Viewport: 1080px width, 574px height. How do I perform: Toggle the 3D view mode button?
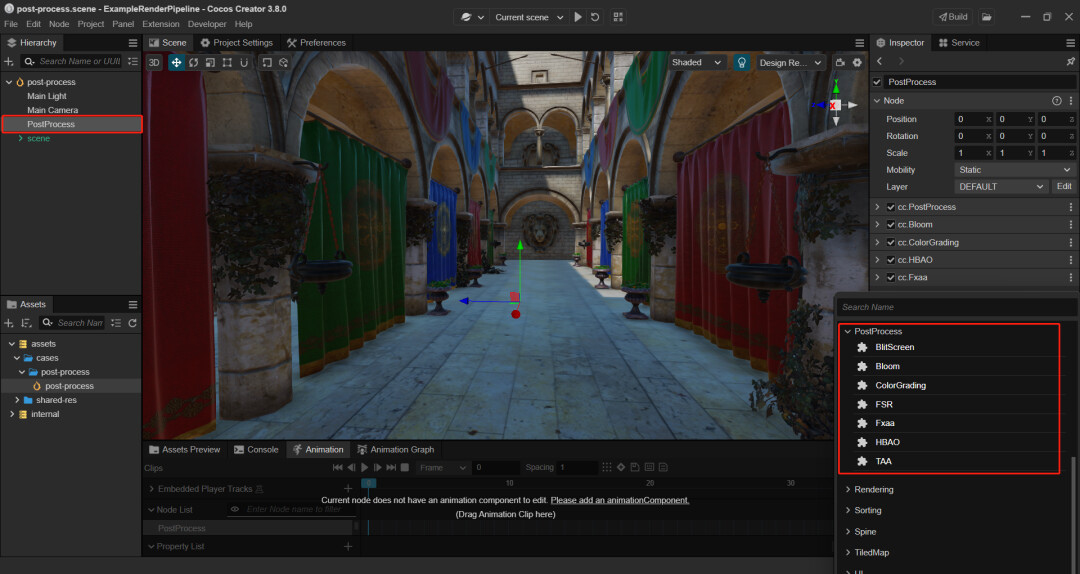point(154,62)
